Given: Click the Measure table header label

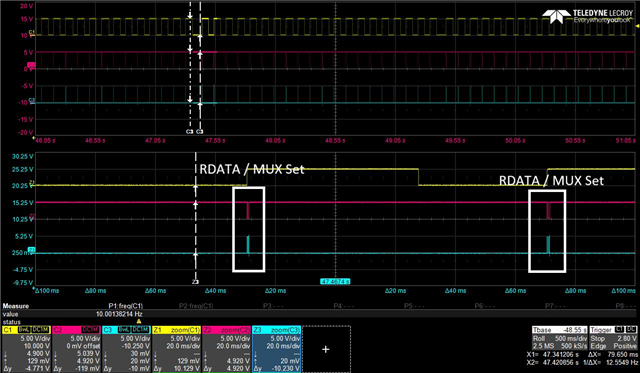Looking at the screenshot, I should point(16,306).
